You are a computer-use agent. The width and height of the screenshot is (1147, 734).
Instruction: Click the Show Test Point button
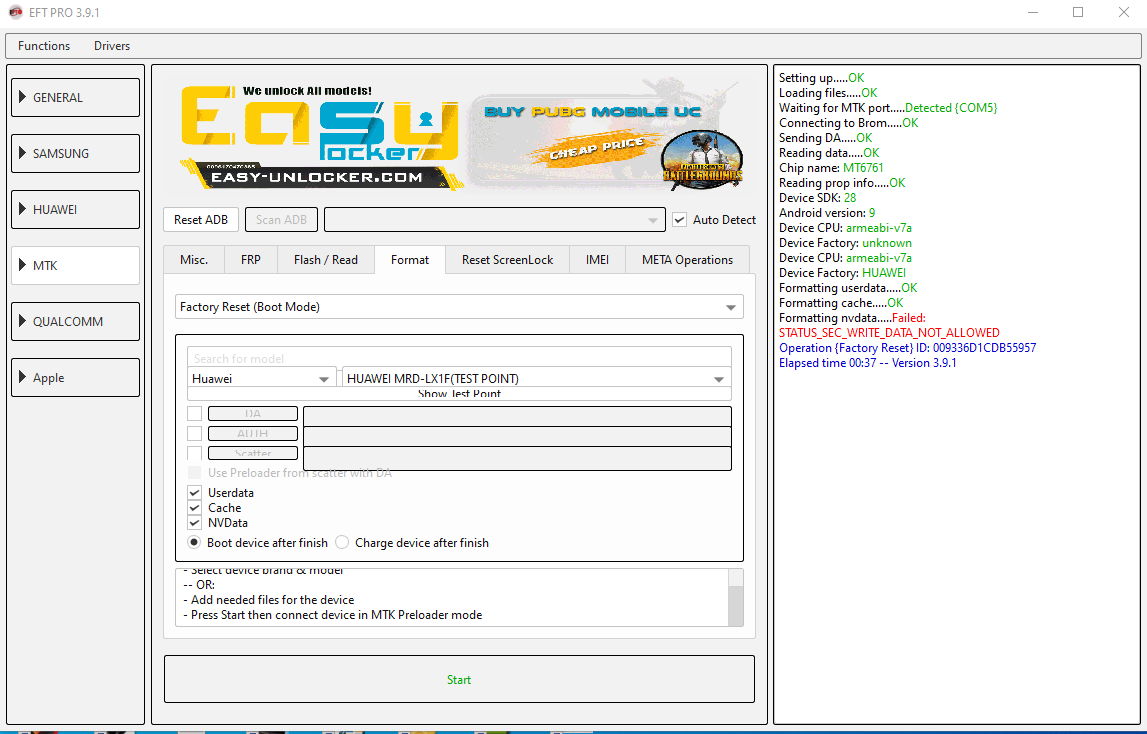(x=459, y=394)
